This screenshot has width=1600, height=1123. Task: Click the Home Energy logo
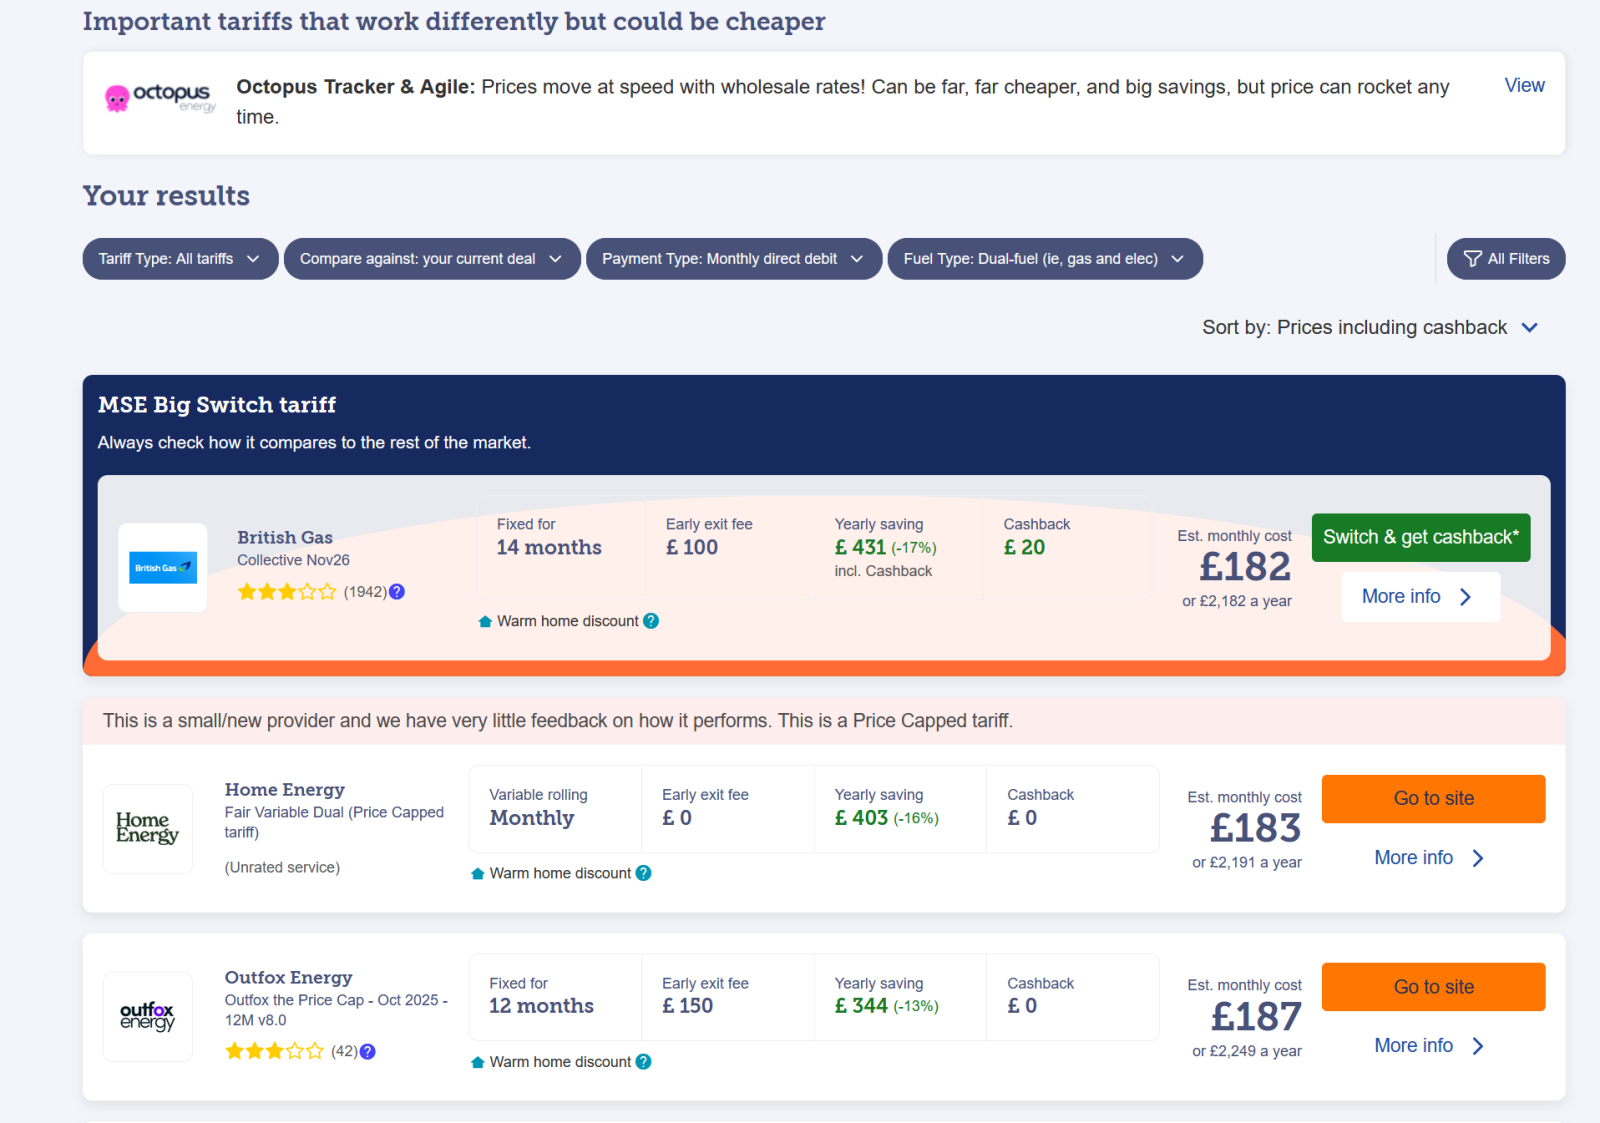(x=148, y=828)
